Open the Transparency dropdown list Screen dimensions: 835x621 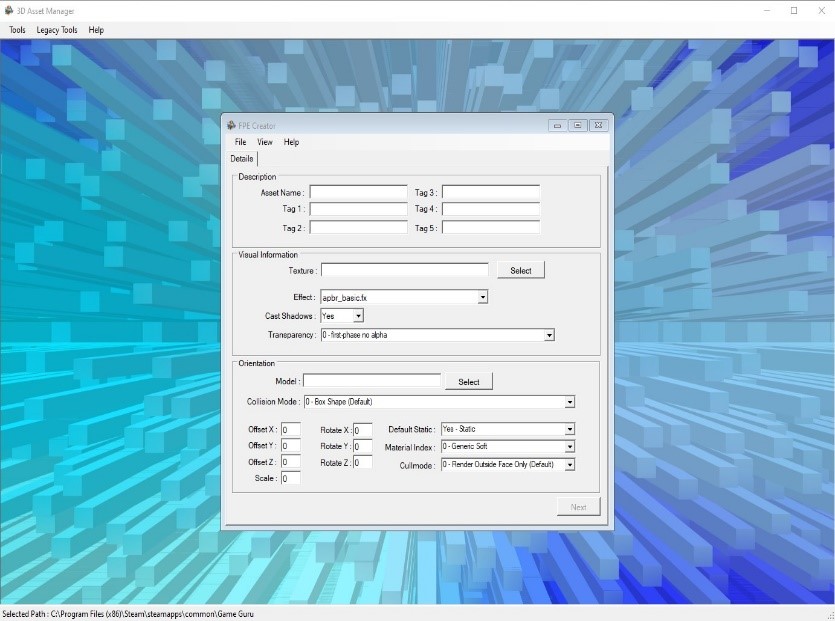549,336
